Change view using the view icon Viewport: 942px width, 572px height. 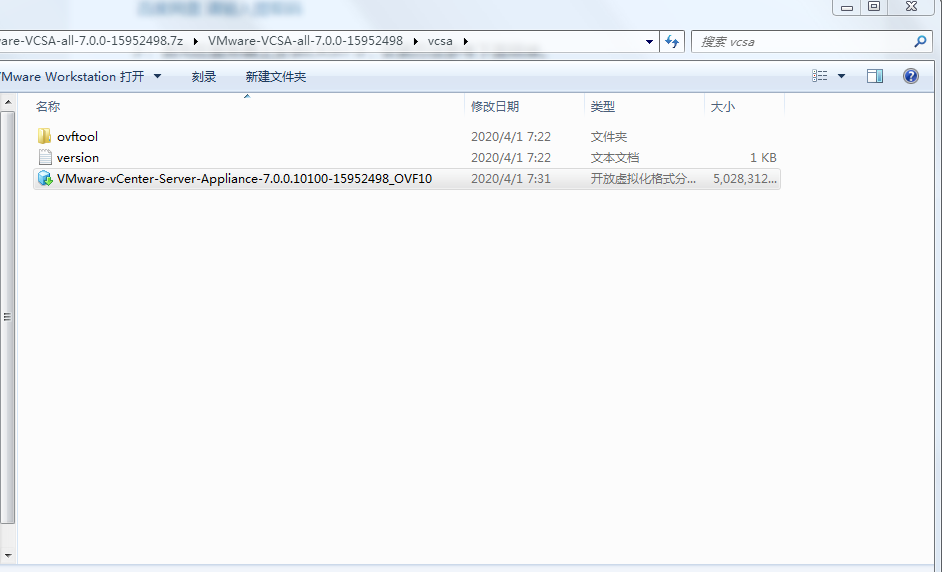point(819,76)
